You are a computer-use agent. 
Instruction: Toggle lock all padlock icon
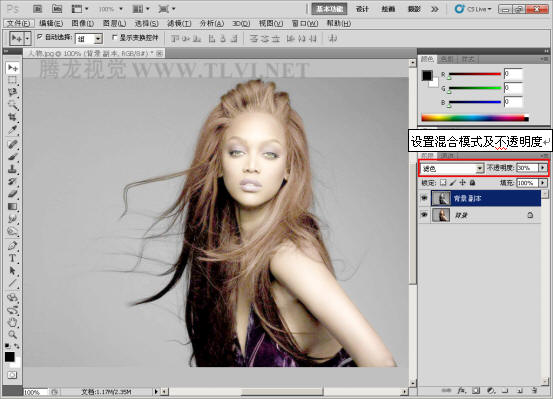472,183
